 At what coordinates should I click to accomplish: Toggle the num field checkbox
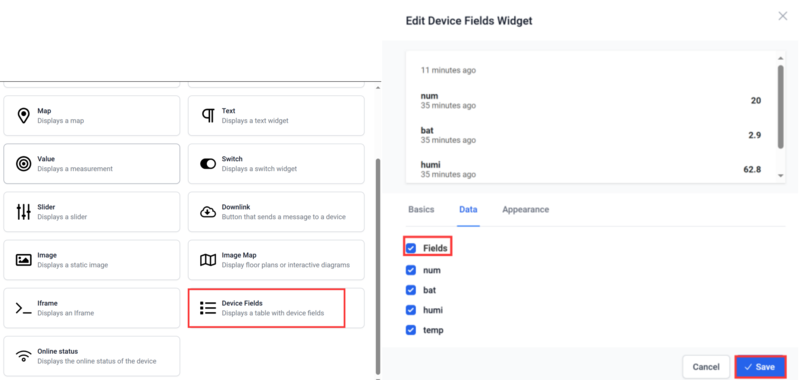point(411,270)
